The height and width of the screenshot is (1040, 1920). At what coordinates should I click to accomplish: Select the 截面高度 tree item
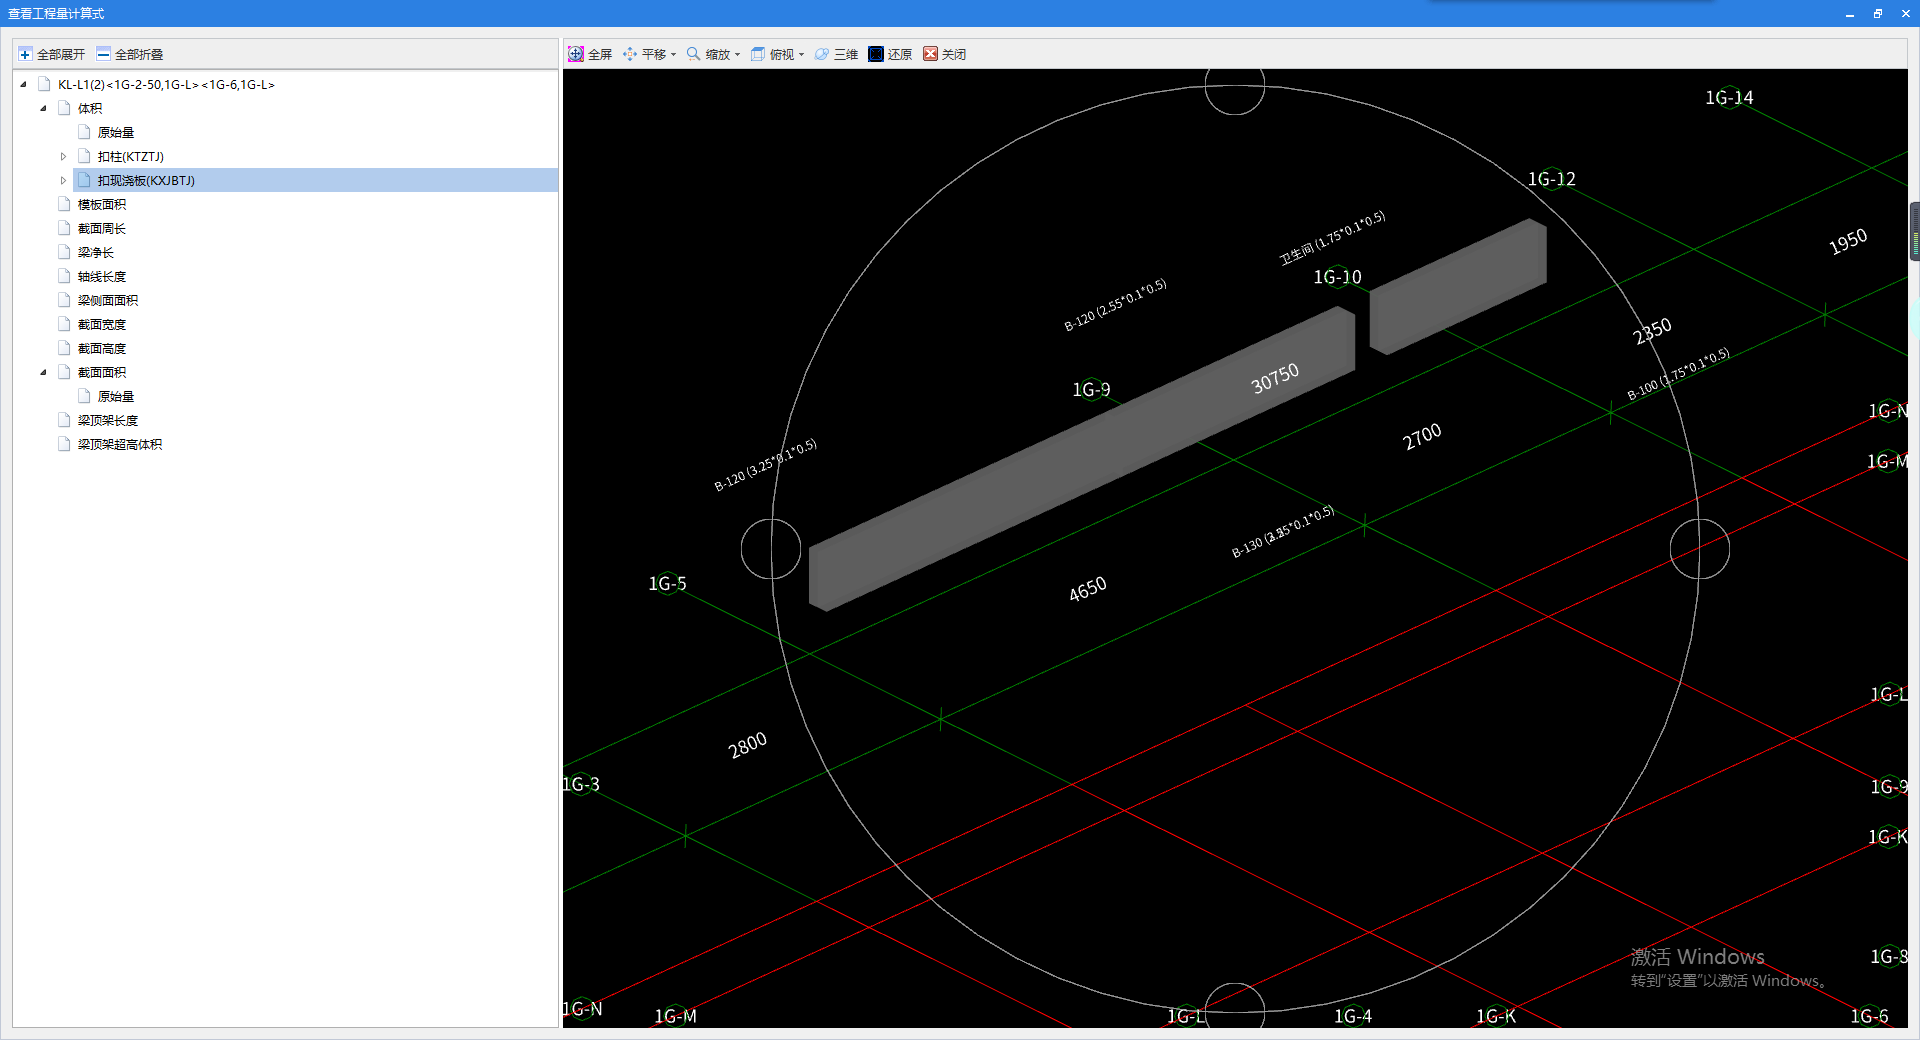[x=102, y=348]
